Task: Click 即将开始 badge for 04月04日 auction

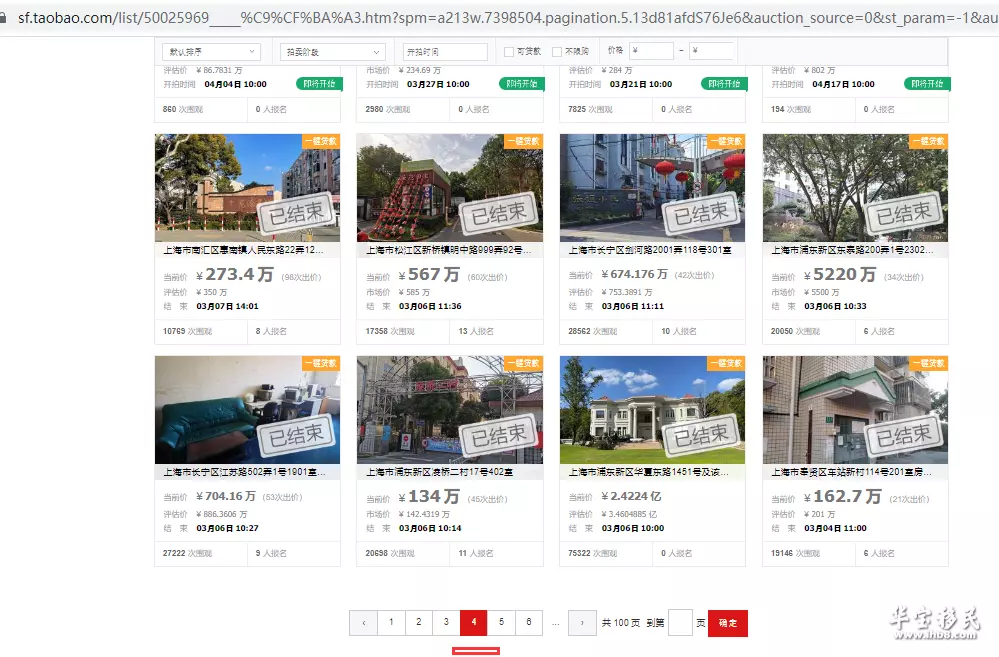Action: coord(320,84)
